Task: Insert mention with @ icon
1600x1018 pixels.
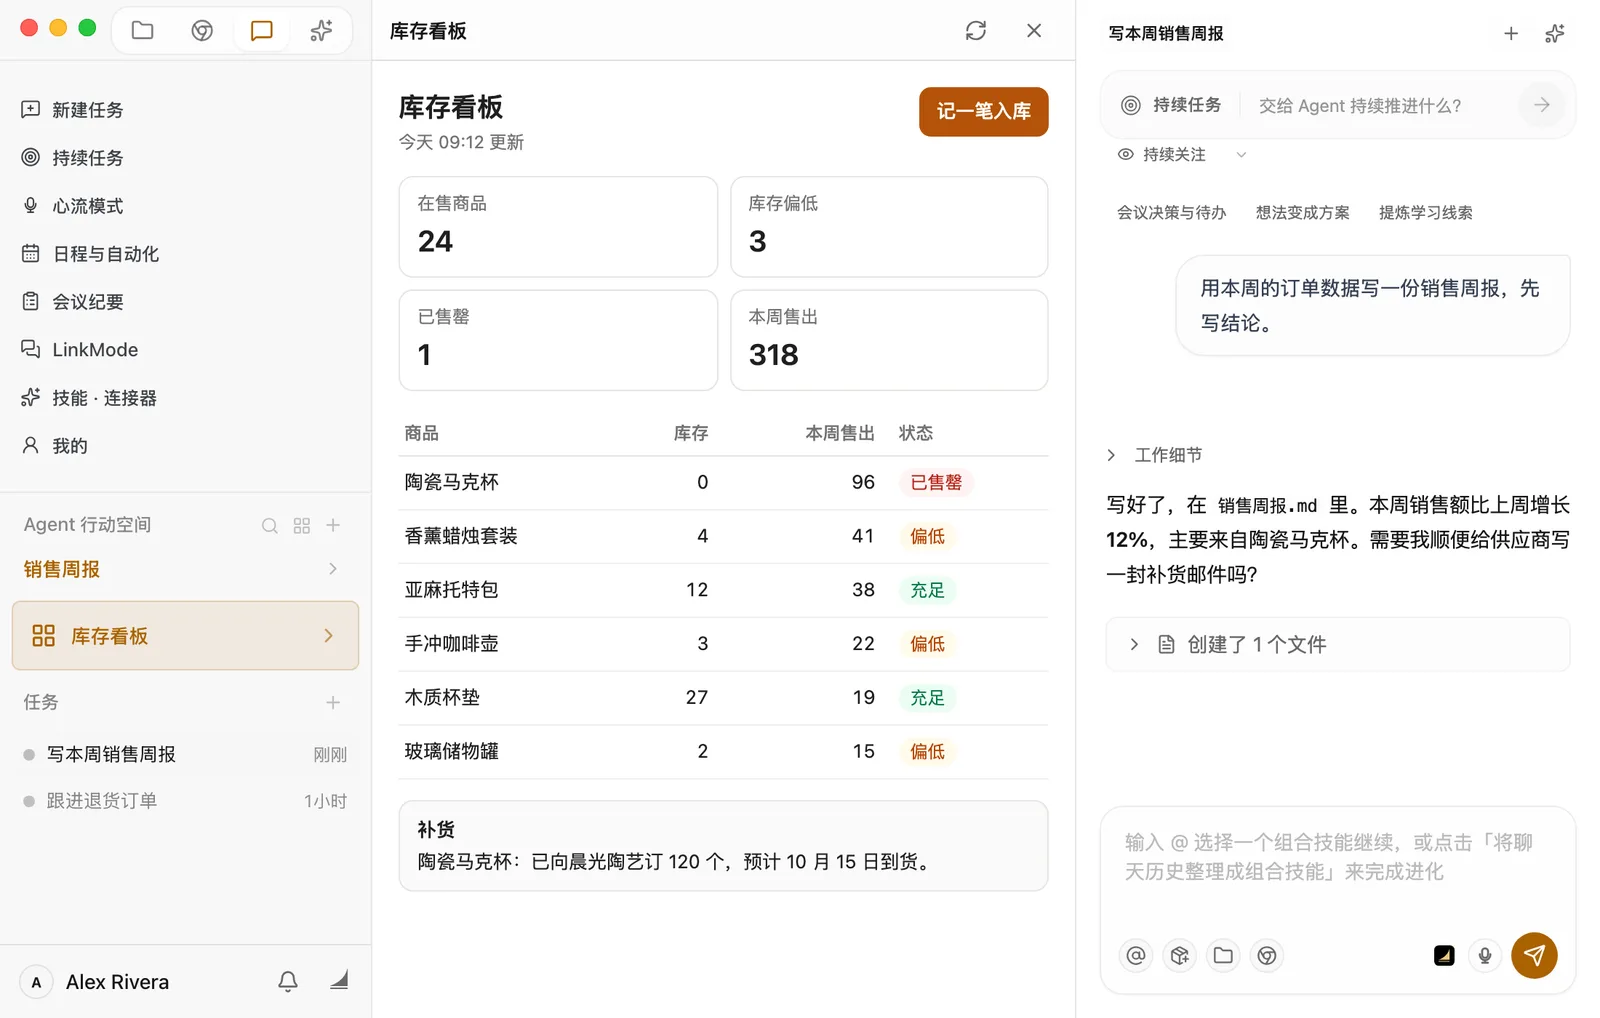Action: click(1136, 956)
